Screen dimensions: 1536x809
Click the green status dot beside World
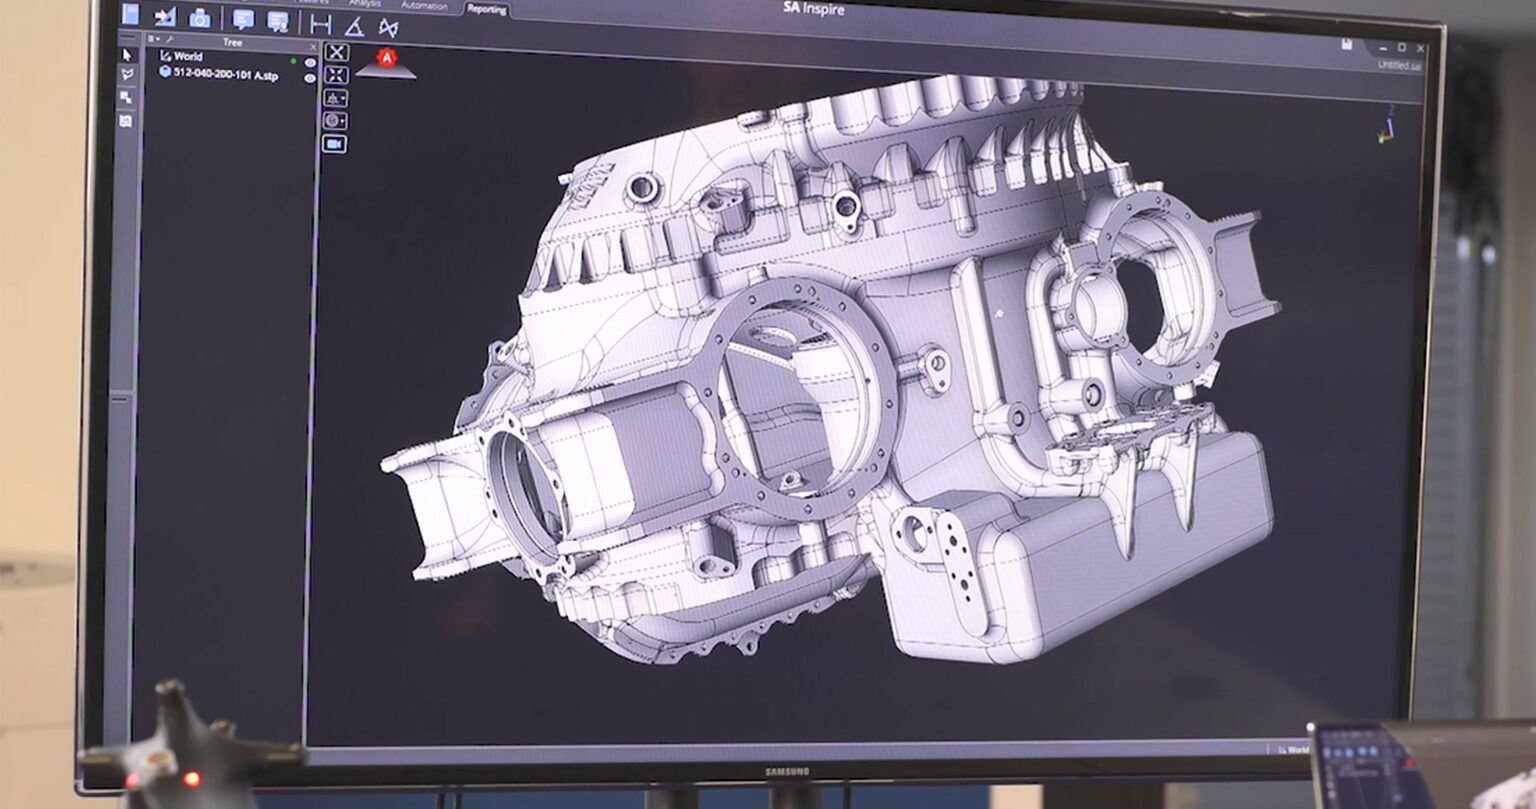click(x=294, y=61)
